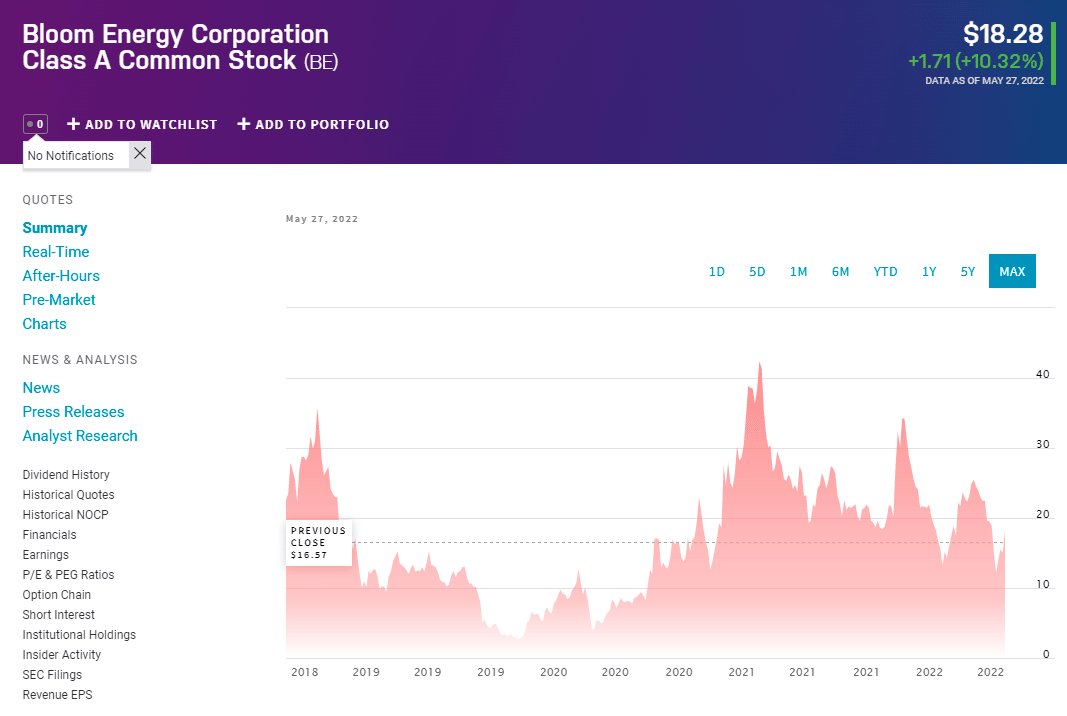Click the plus icon for Add to Watchlist
1067x716 pixels.
click(73, 124)
